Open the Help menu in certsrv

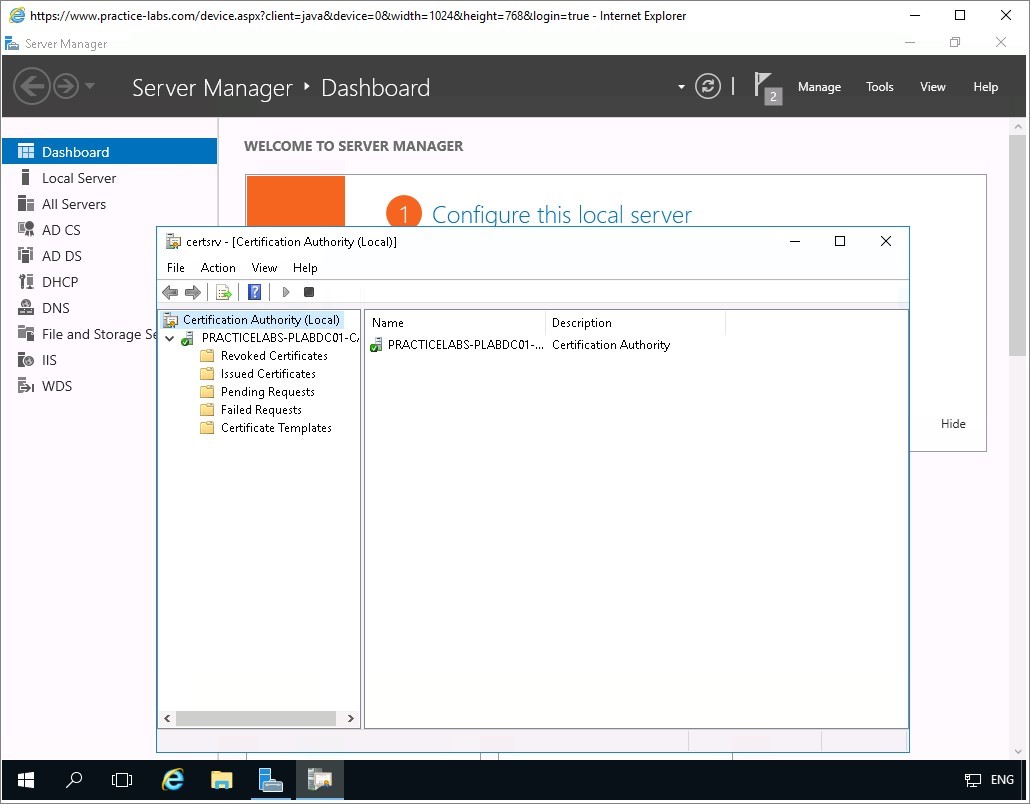coord(305,268)
